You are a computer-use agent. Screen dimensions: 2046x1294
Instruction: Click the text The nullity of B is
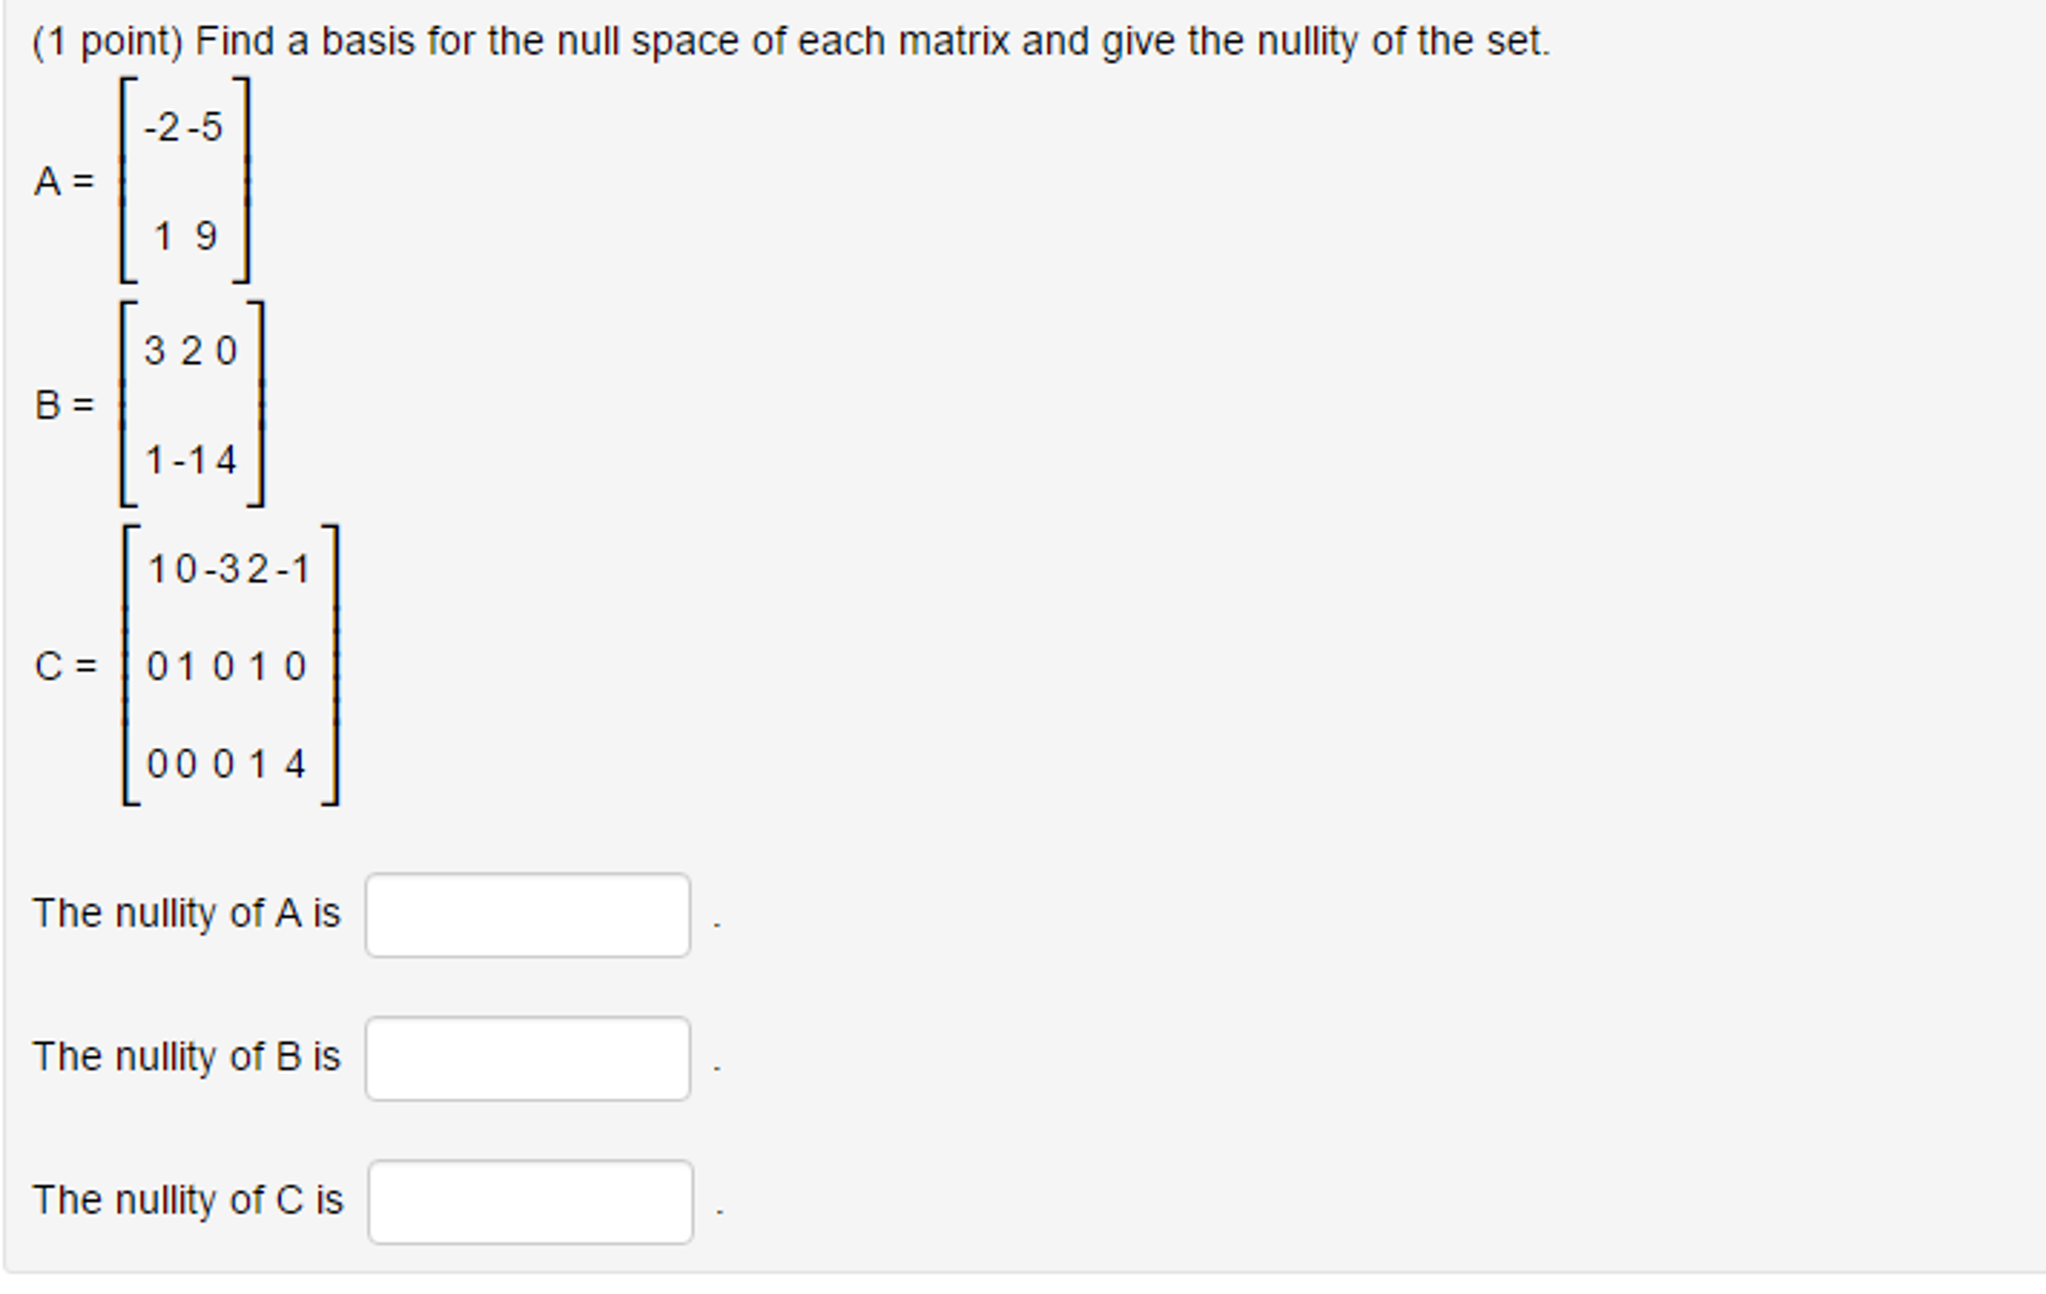coord(187,1058)
